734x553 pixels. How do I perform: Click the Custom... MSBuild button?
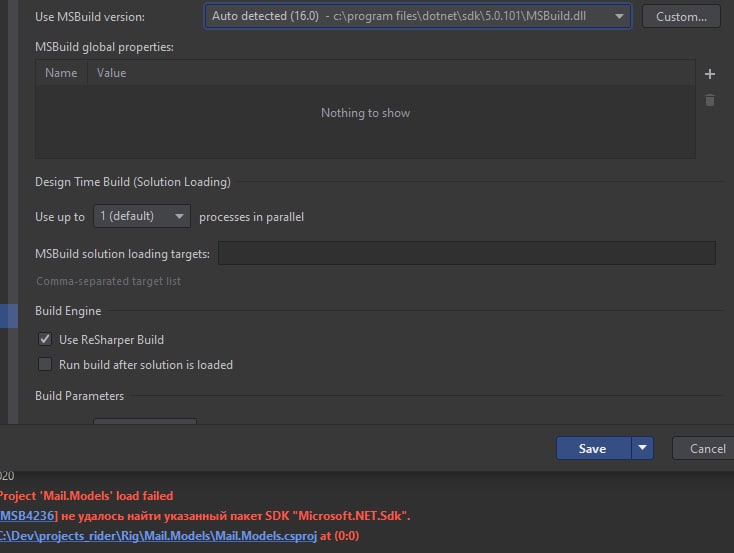[x=681, y=17]
